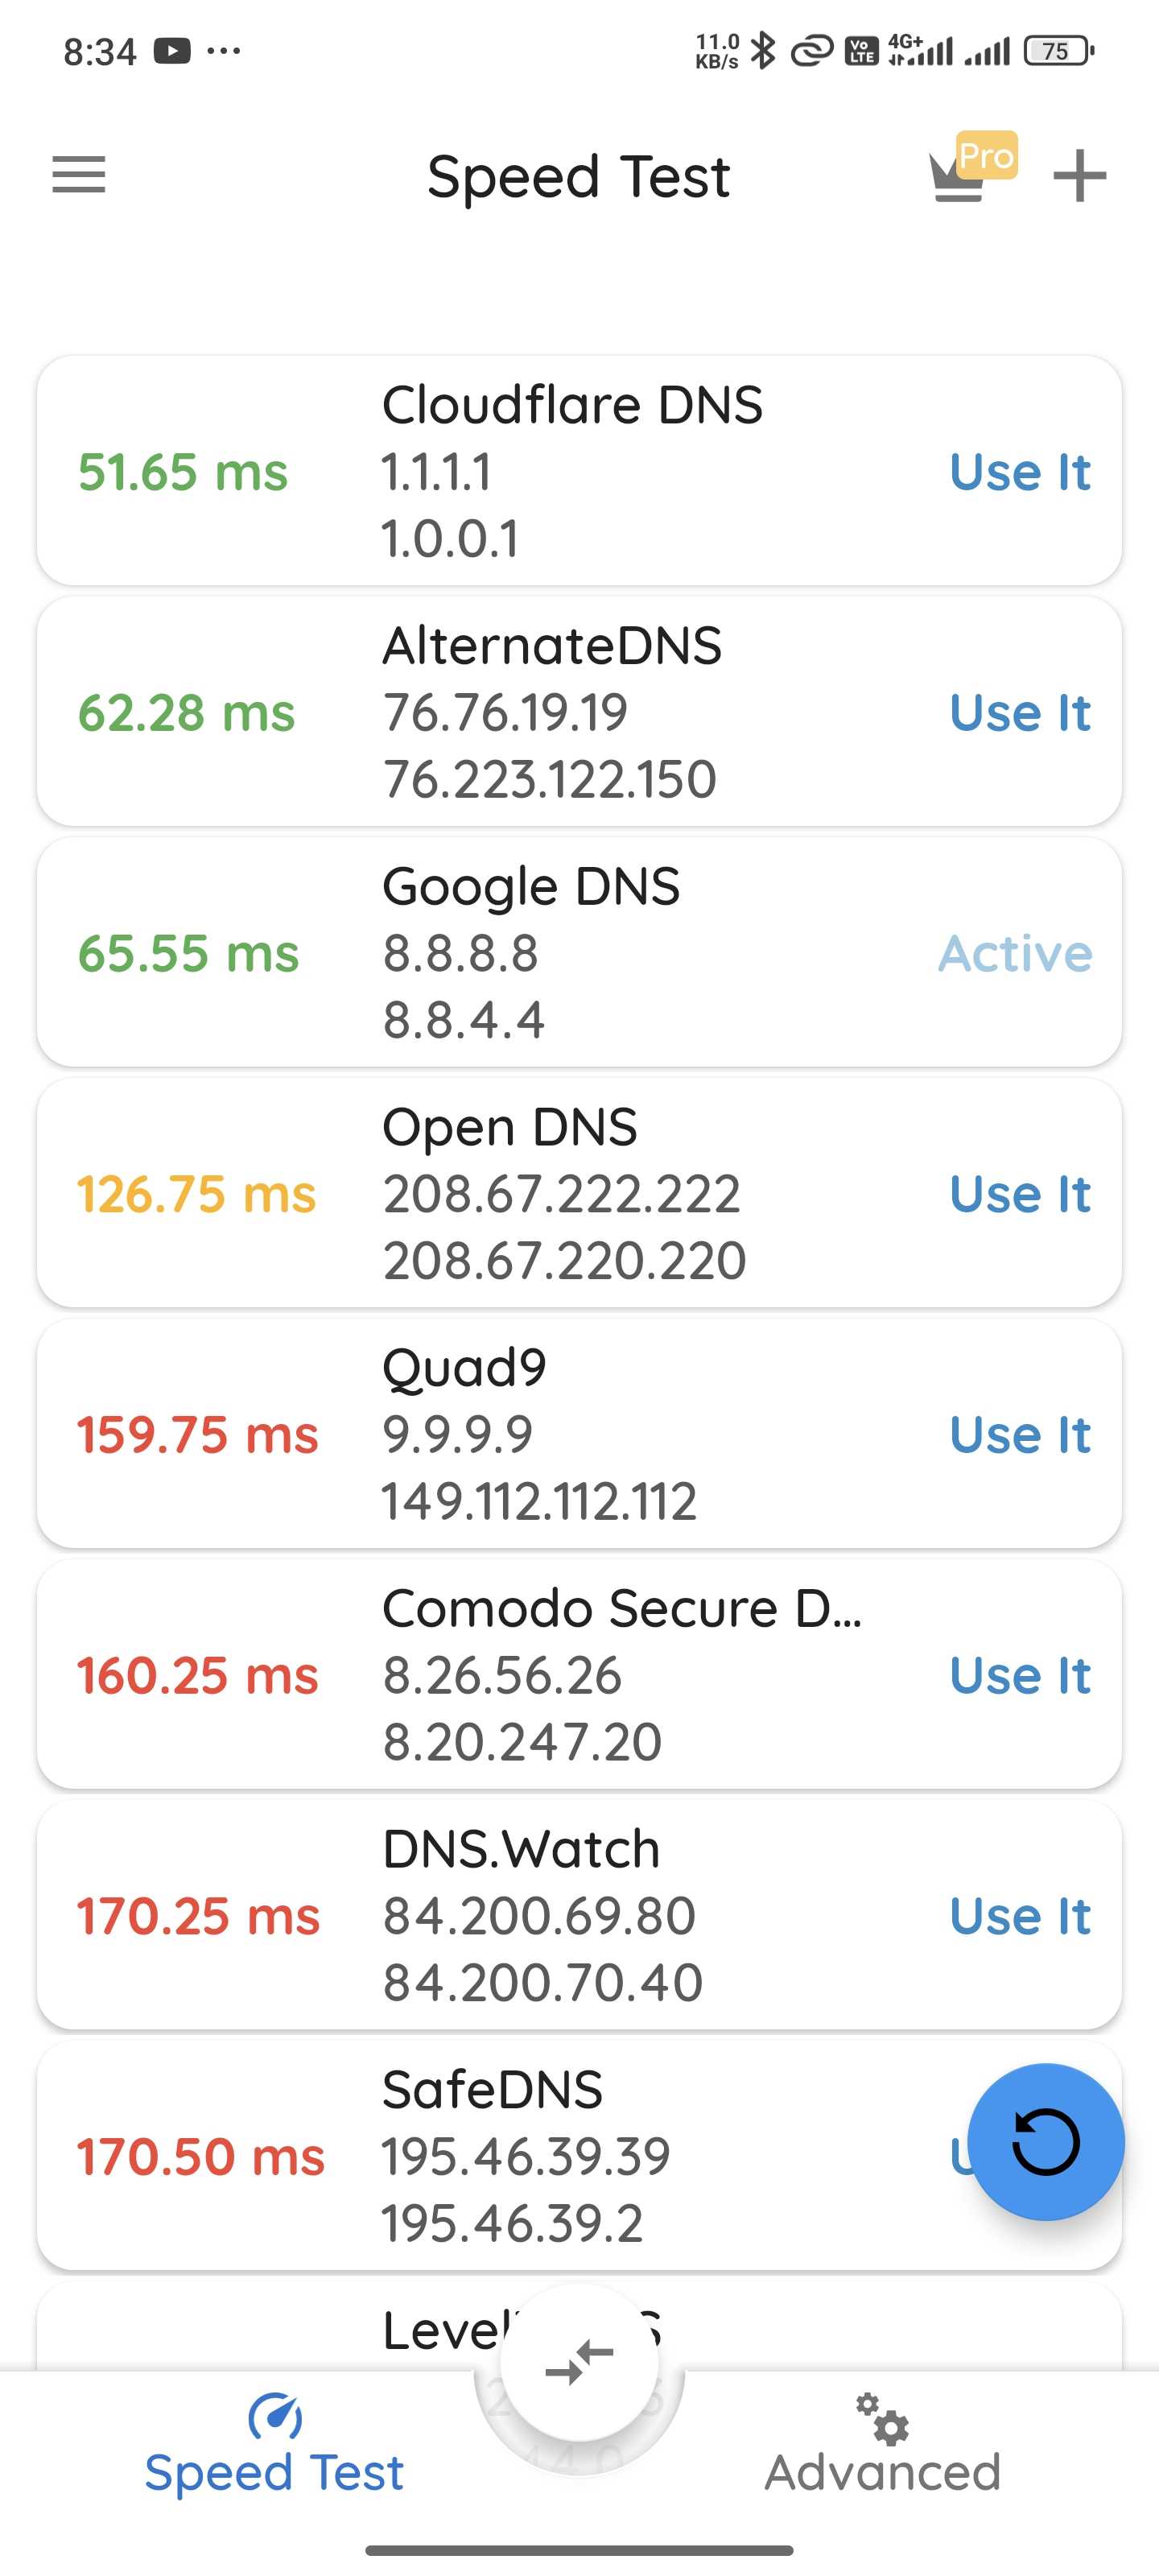
Task: Tap the YouTube notification icon in status bar
Action: pos(171,50)
